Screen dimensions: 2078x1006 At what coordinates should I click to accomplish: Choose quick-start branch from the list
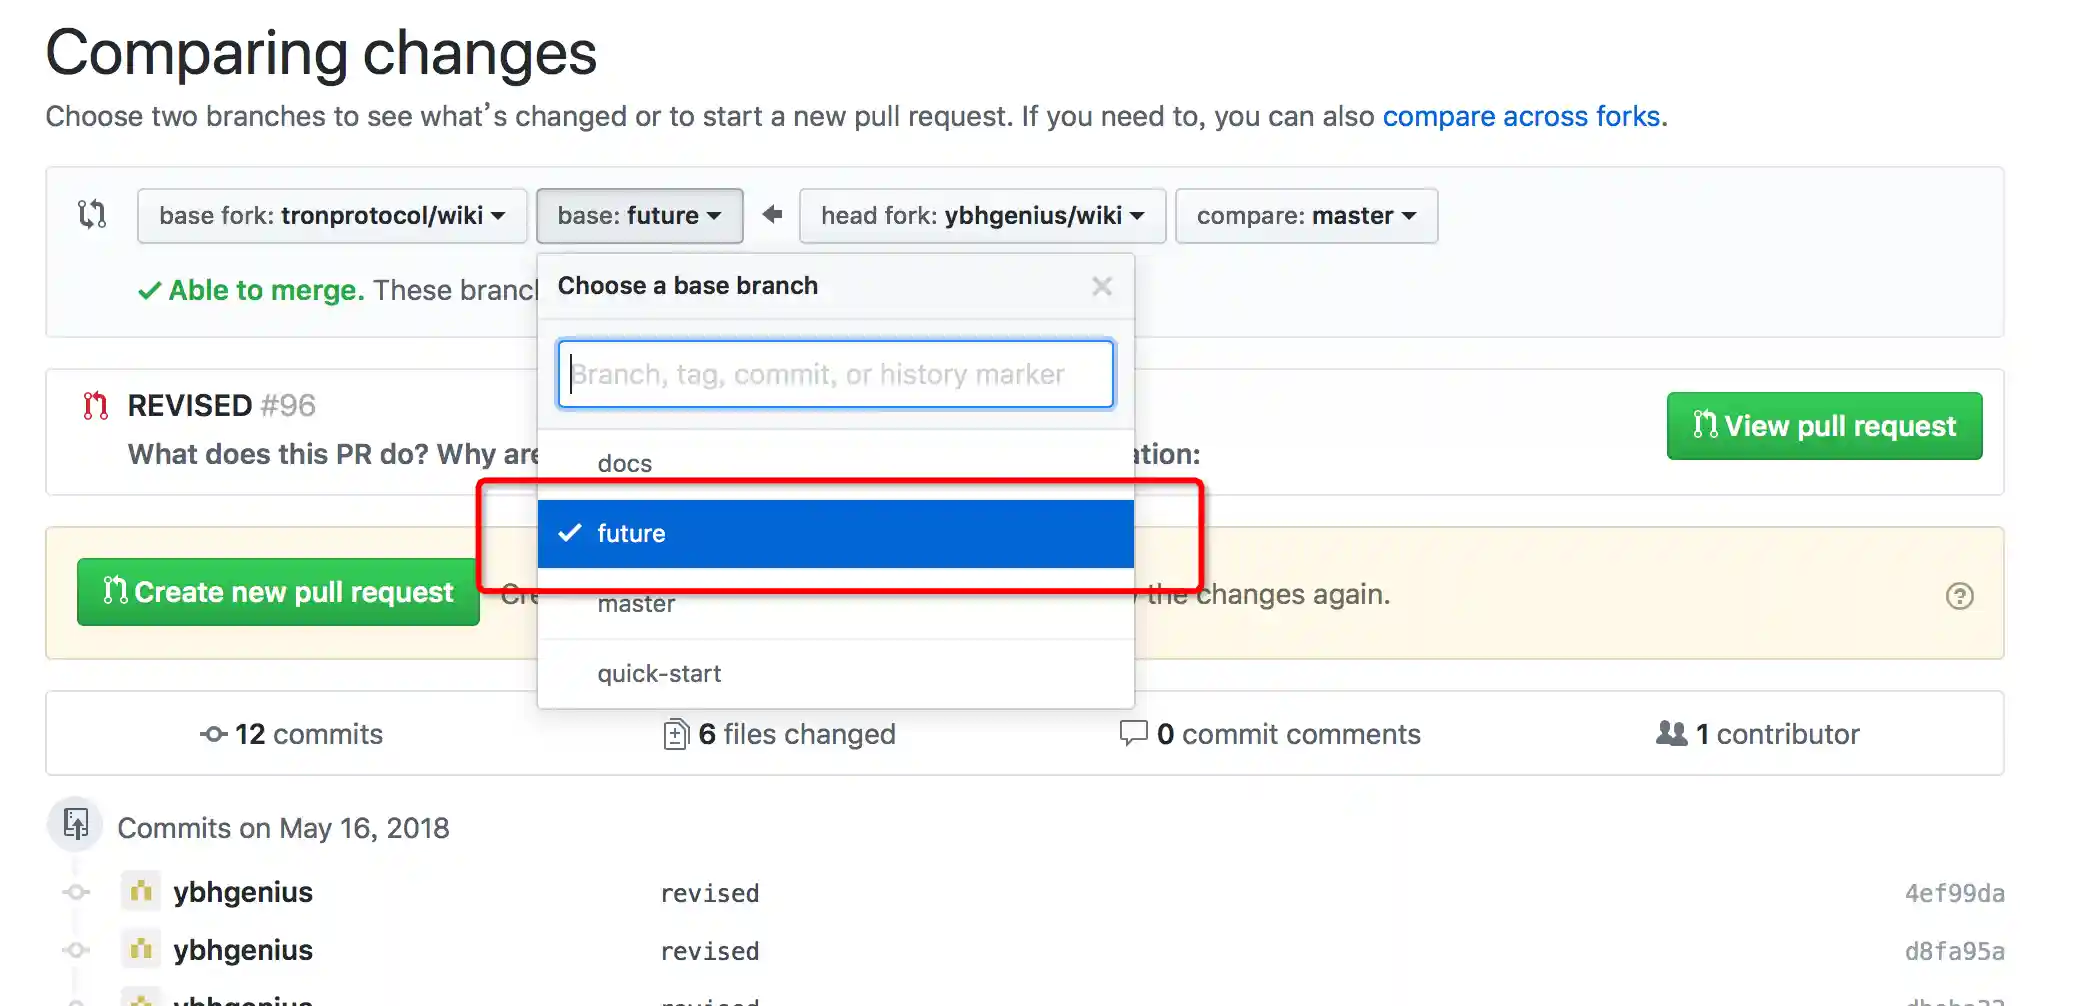click(x=659, y=674)
